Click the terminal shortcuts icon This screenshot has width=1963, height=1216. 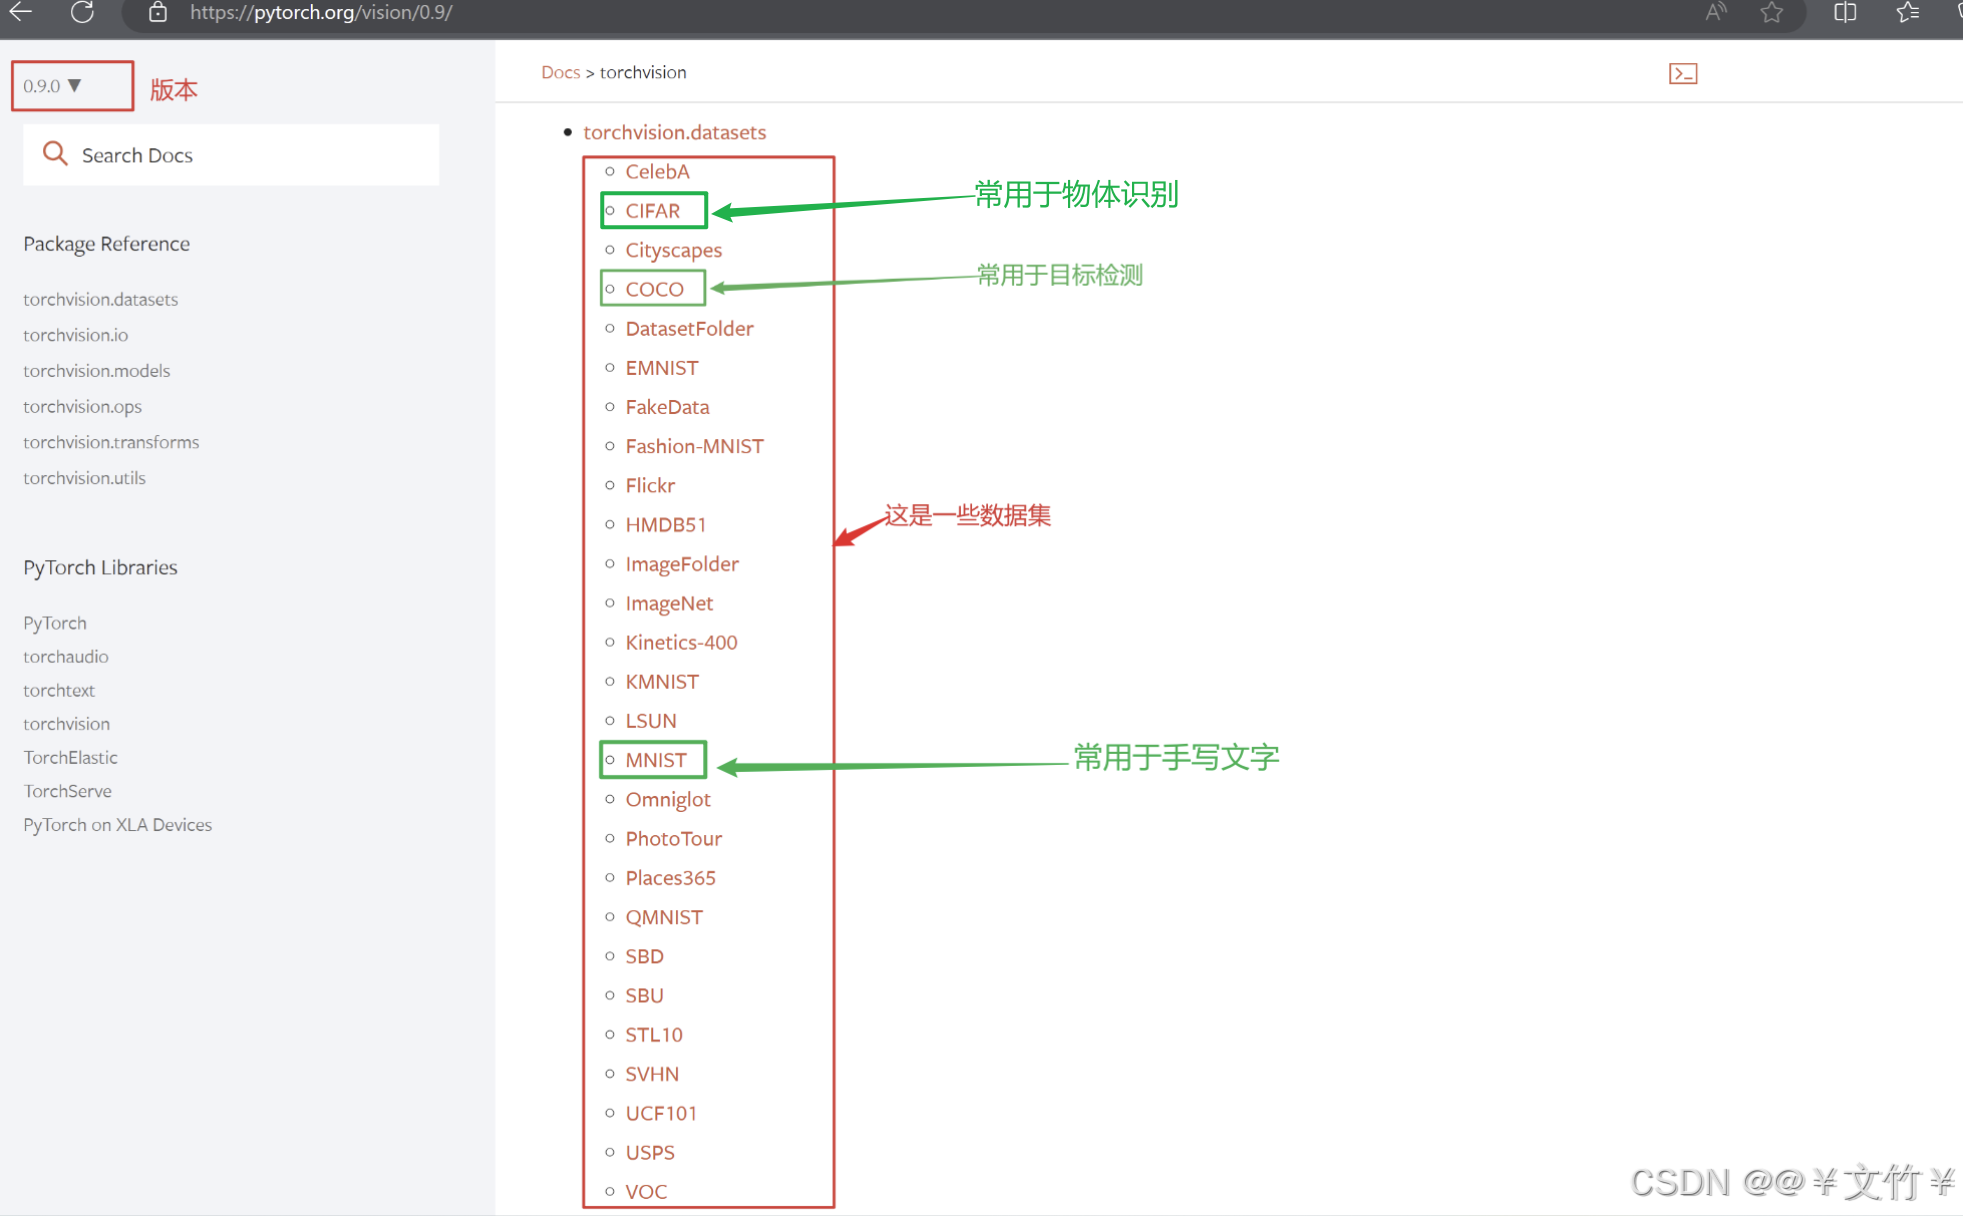1683,73
